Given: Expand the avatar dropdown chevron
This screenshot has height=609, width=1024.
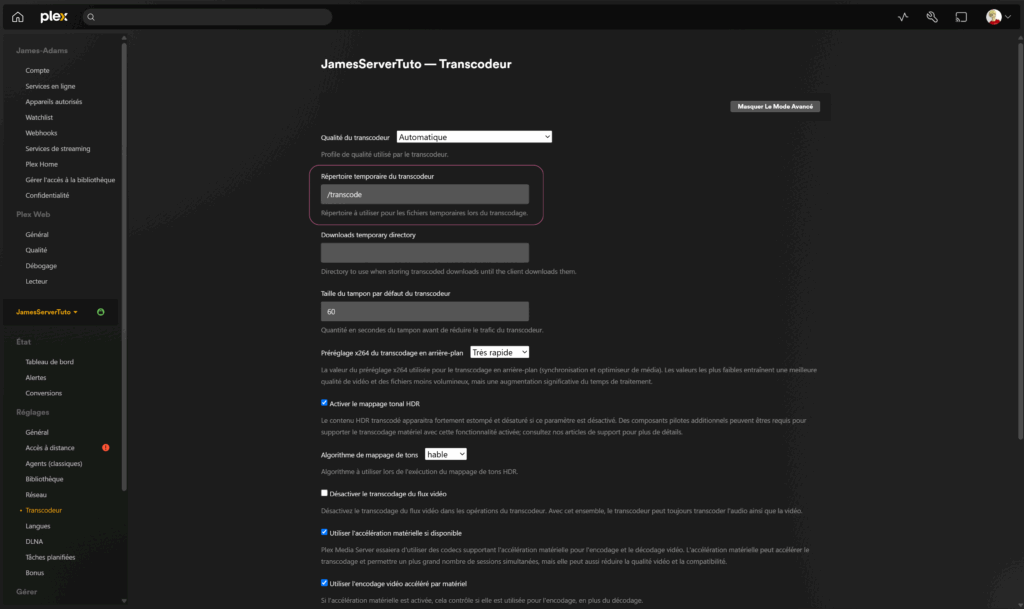Looking at the screenshot, I should [x=1008, y=17].
